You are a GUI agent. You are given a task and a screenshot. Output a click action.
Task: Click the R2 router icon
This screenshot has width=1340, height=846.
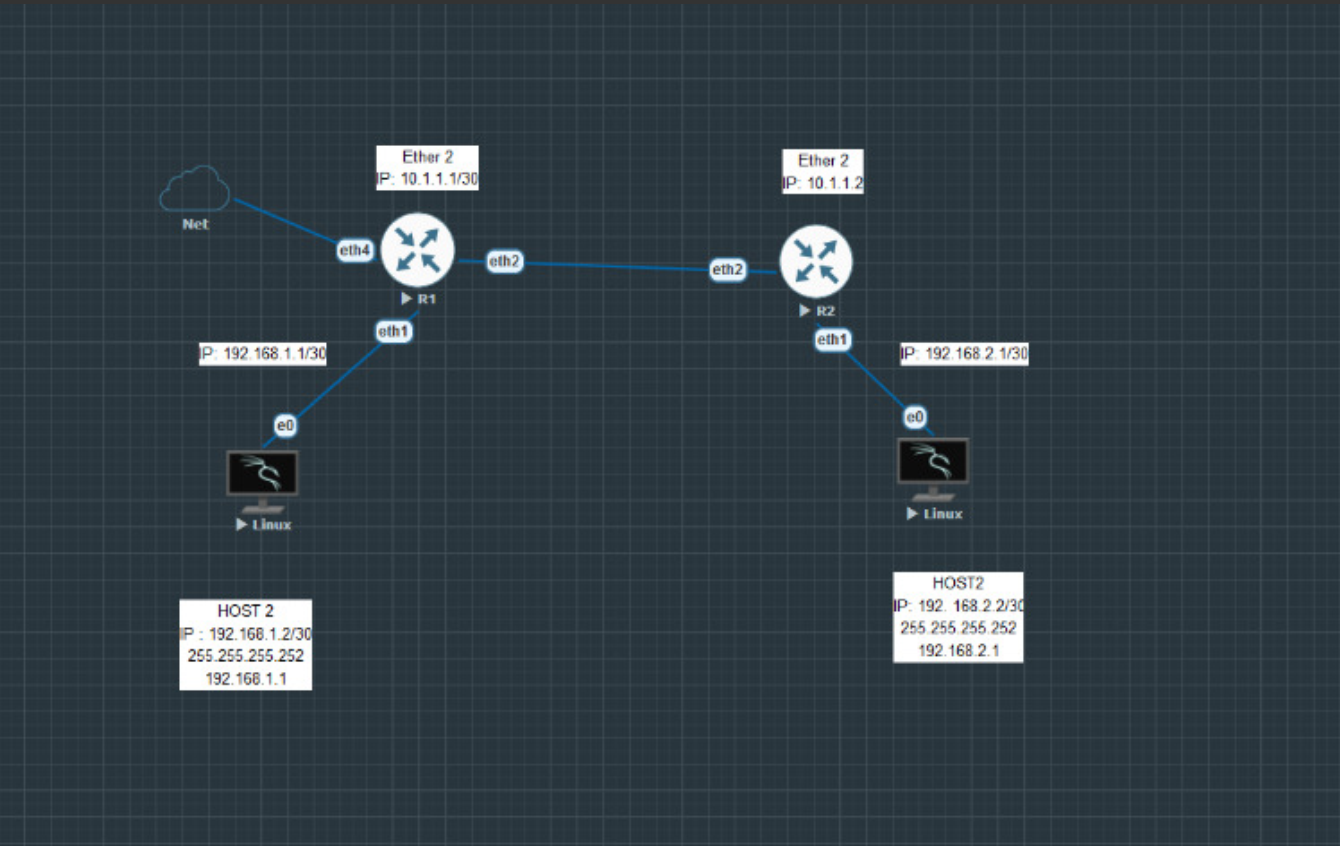tap(816, 261)
